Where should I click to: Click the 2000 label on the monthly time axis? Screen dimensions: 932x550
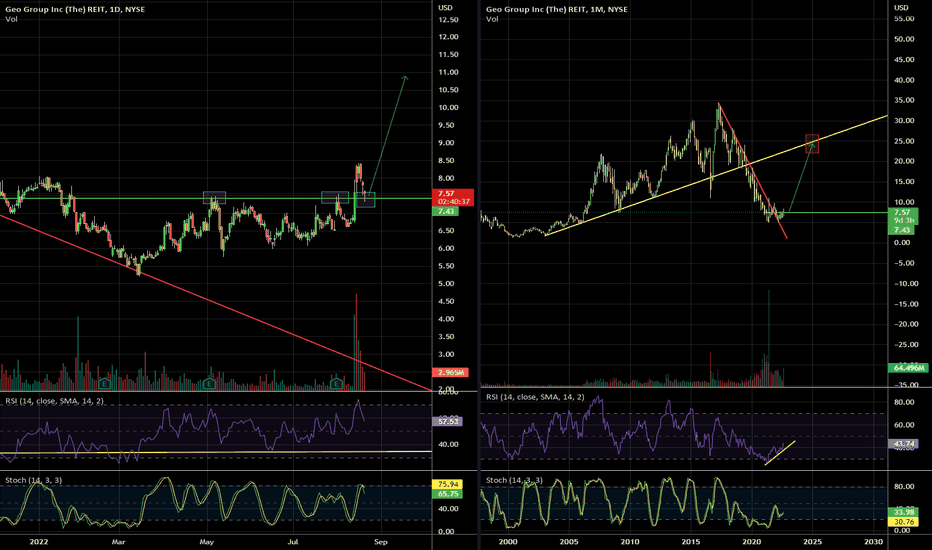[508, 542]
